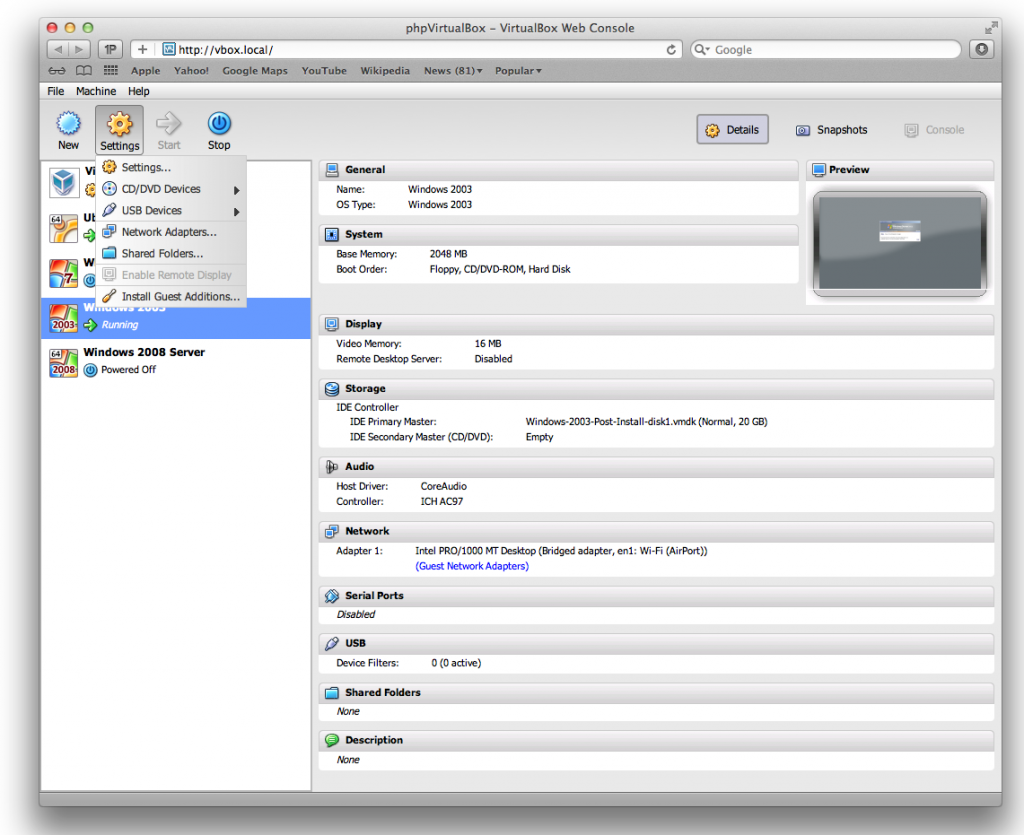1024x835 pixels.
Task: Click the Display section icon
Action: click(x=331, y=323)
